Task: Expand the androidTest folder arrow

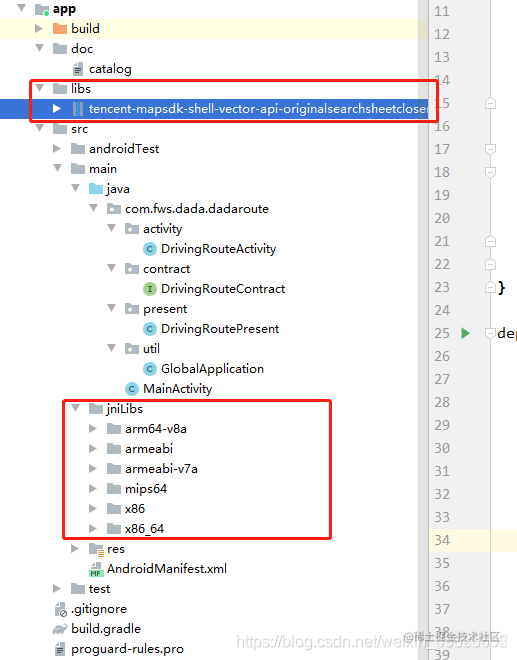Action: point(57,148)
